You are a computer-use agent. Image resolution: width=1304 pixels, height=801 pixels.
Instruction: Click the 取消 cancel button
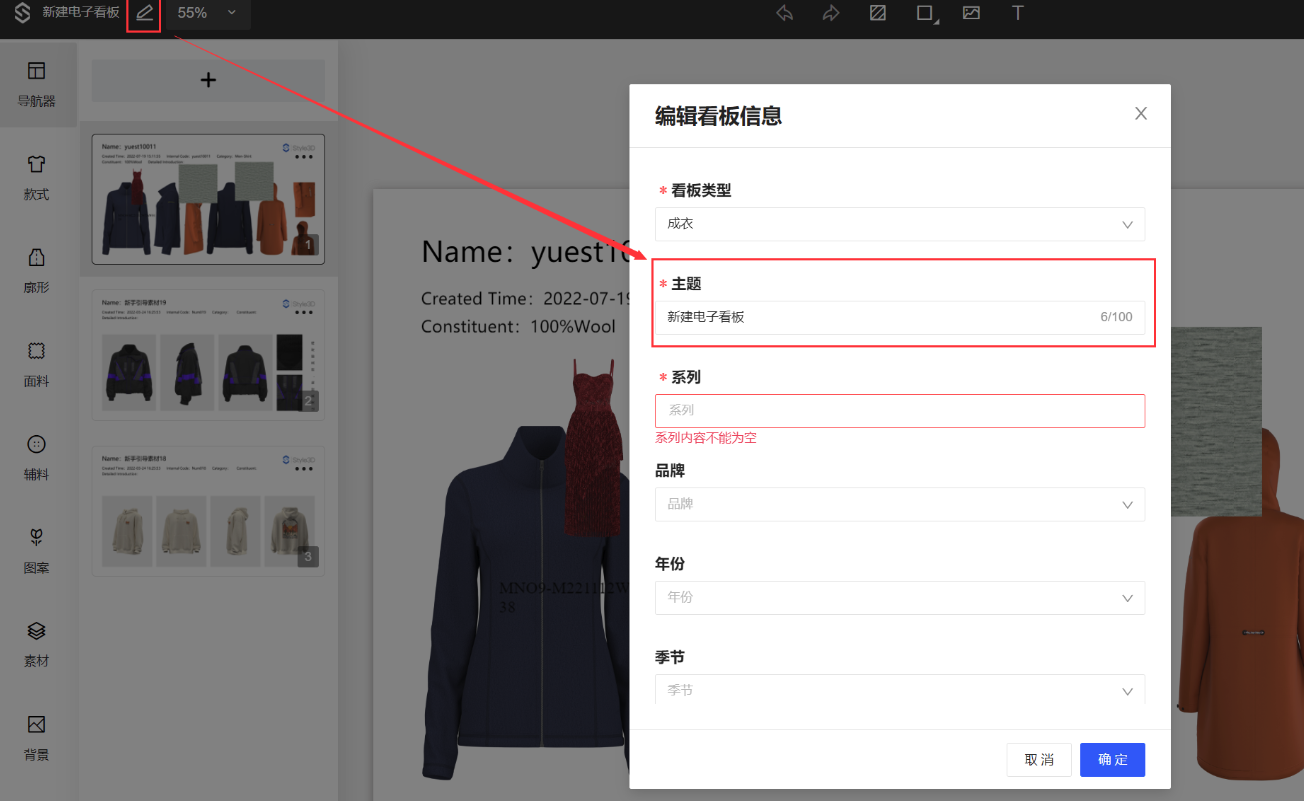1039,760
